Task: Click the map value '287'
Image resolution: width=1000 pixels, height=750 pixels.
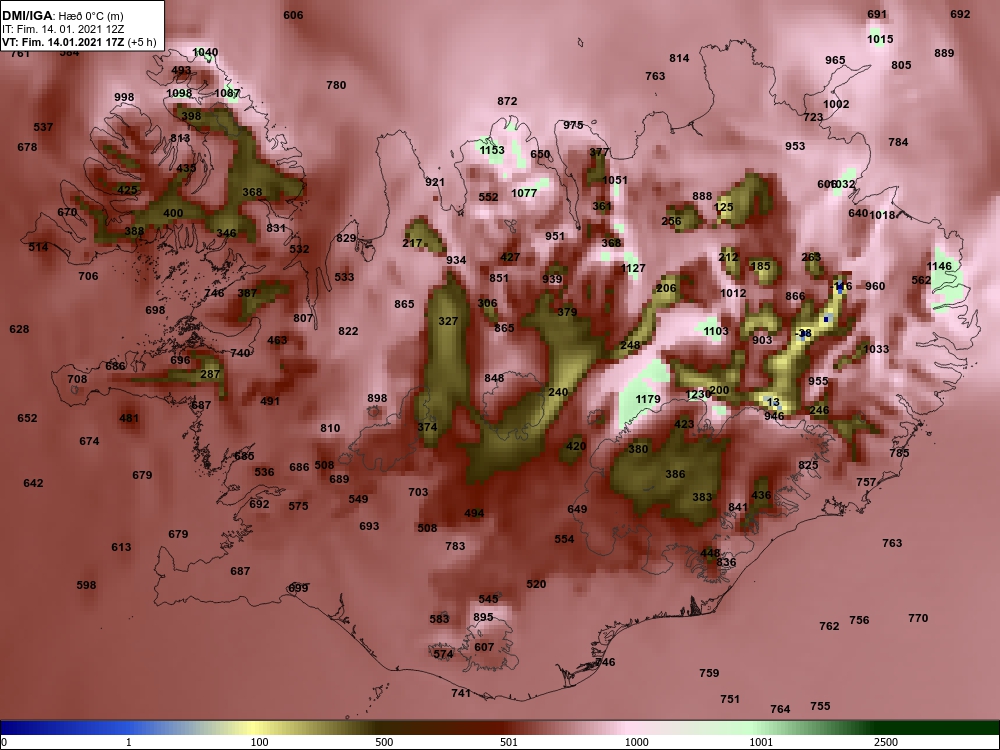Action: (x=210, y=374)
